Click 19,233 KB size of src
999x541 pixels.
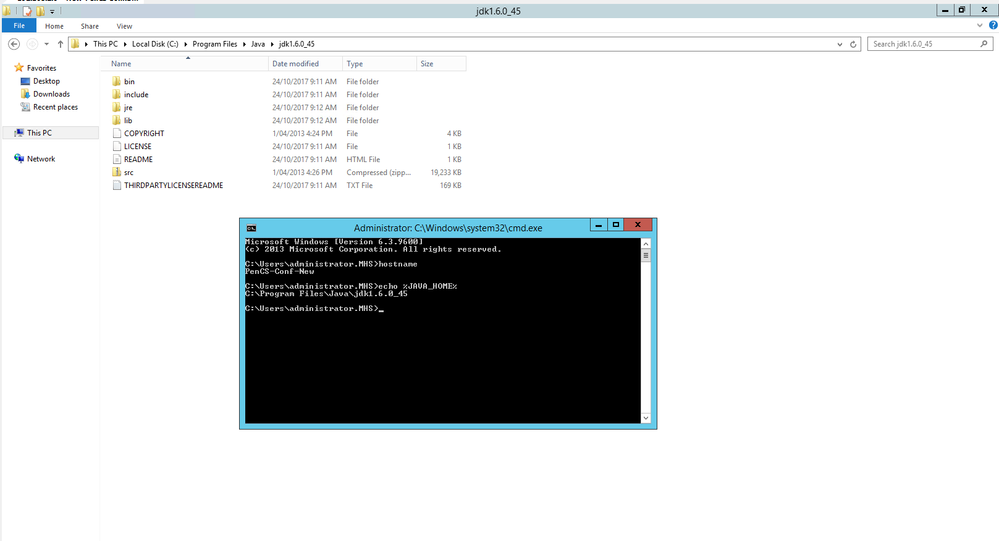(445, 172)
